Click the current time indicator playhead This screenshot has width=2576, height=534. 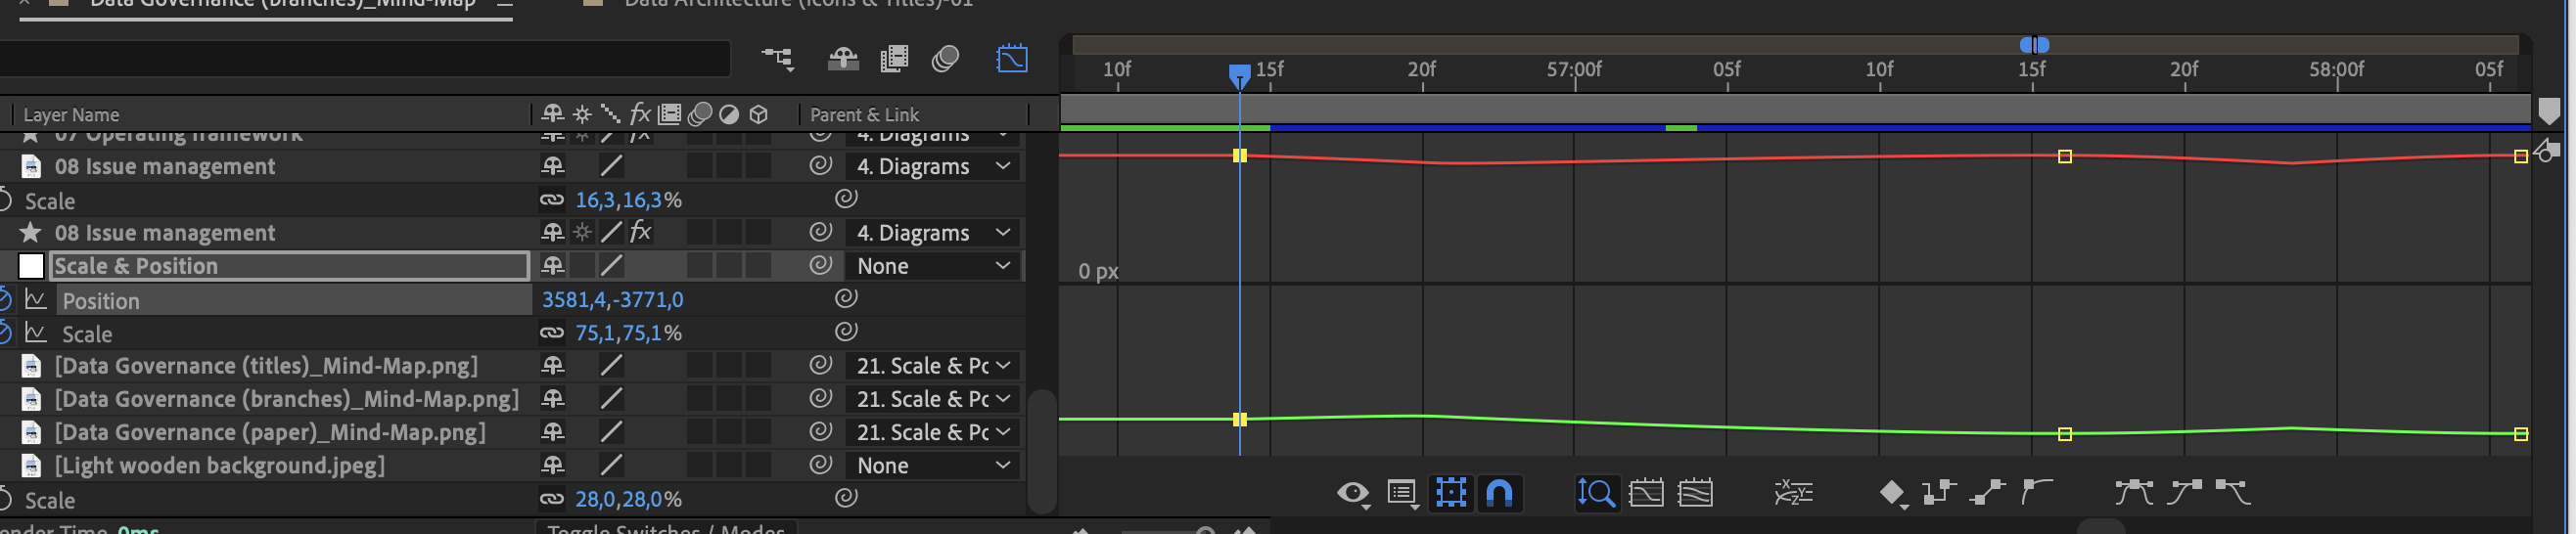click(x=1239, y=76)
